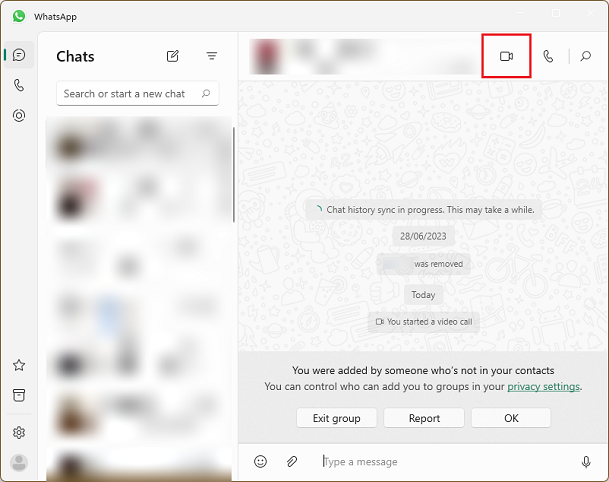Click the 'You started a video call' message

[x=424, y=322]
